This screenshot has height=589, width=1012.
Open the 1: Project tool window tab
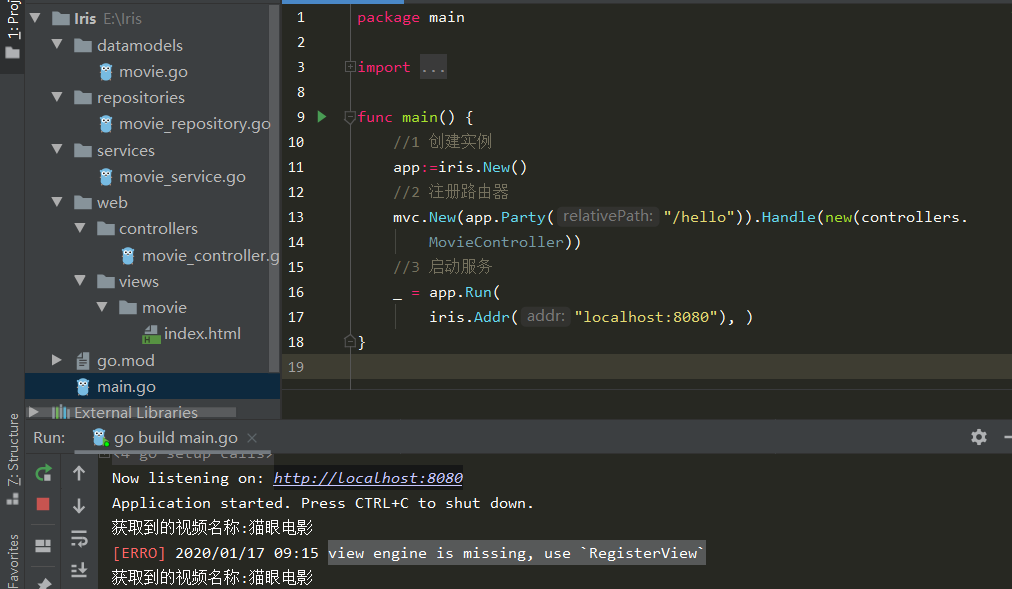pyautogui.click(x=12, y=29)
